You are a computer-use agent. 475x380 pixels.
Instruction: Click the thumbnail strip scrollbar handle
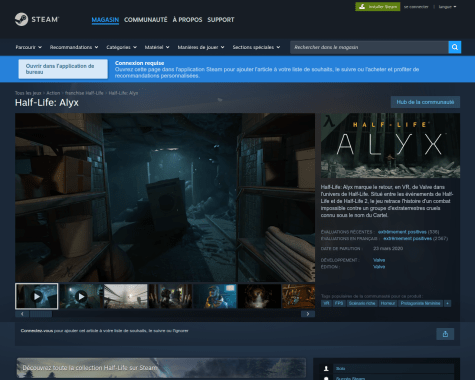(41, 314)
